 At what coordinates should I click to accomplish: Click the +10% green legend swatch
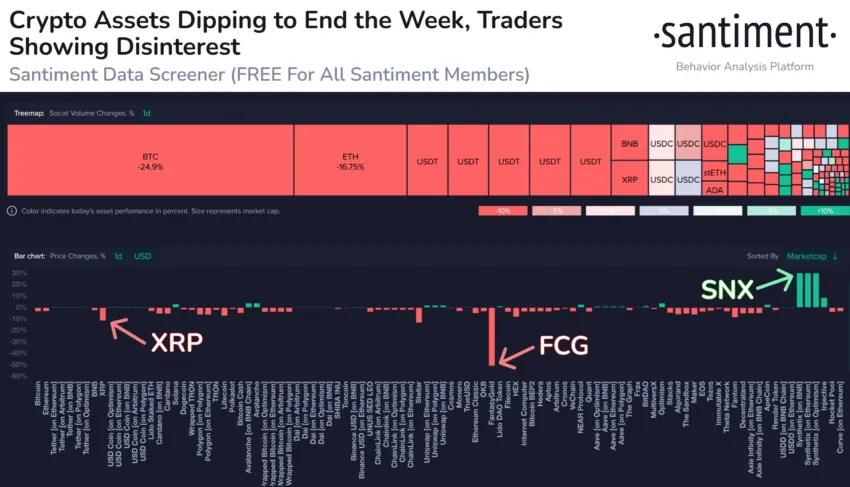(x=825, y=211)
